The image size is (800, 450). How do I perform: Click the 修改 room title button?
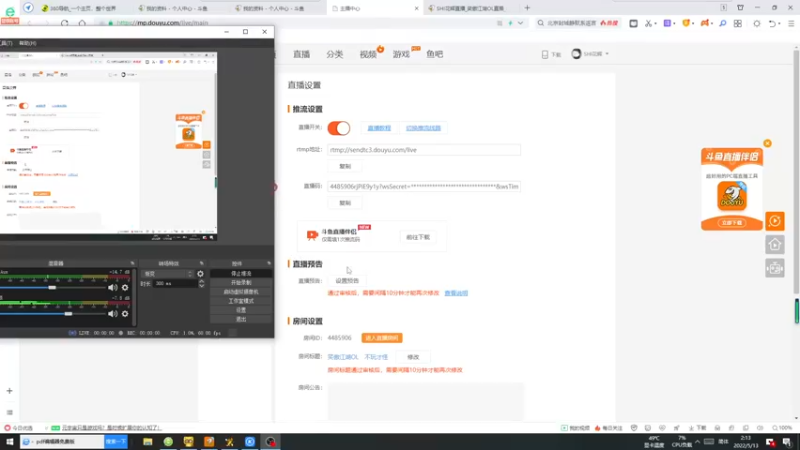click(x=413, y=357)
